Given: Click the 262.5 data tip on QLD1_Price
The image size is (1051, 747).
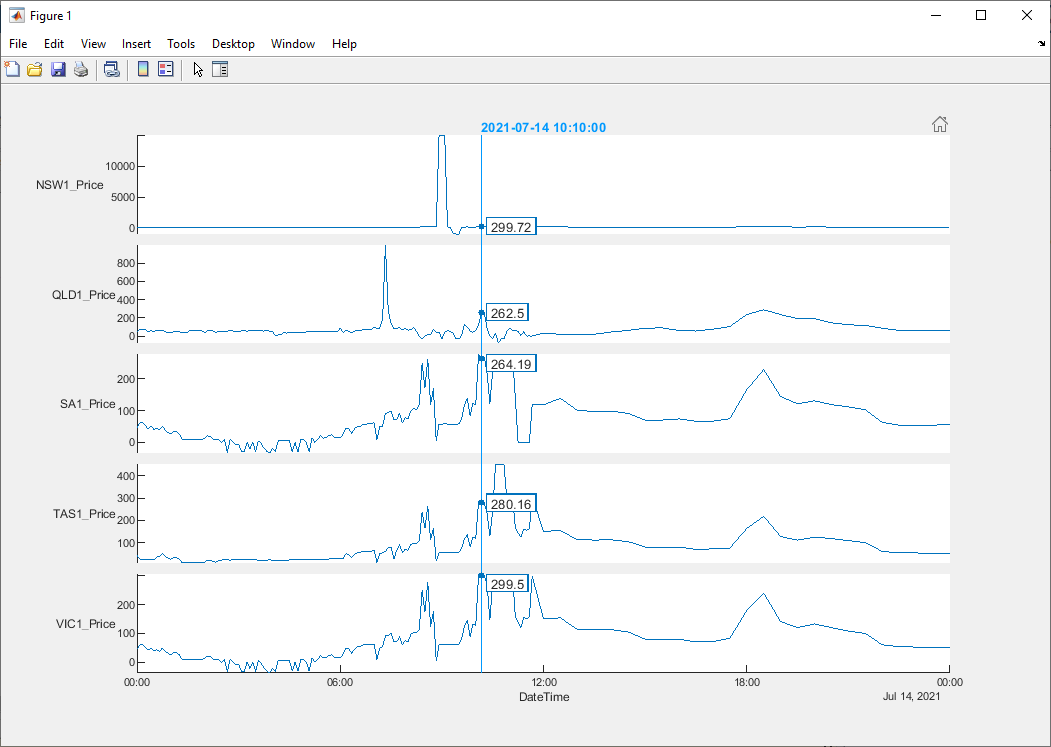Looking at the screenshot, I should (507, 313).
